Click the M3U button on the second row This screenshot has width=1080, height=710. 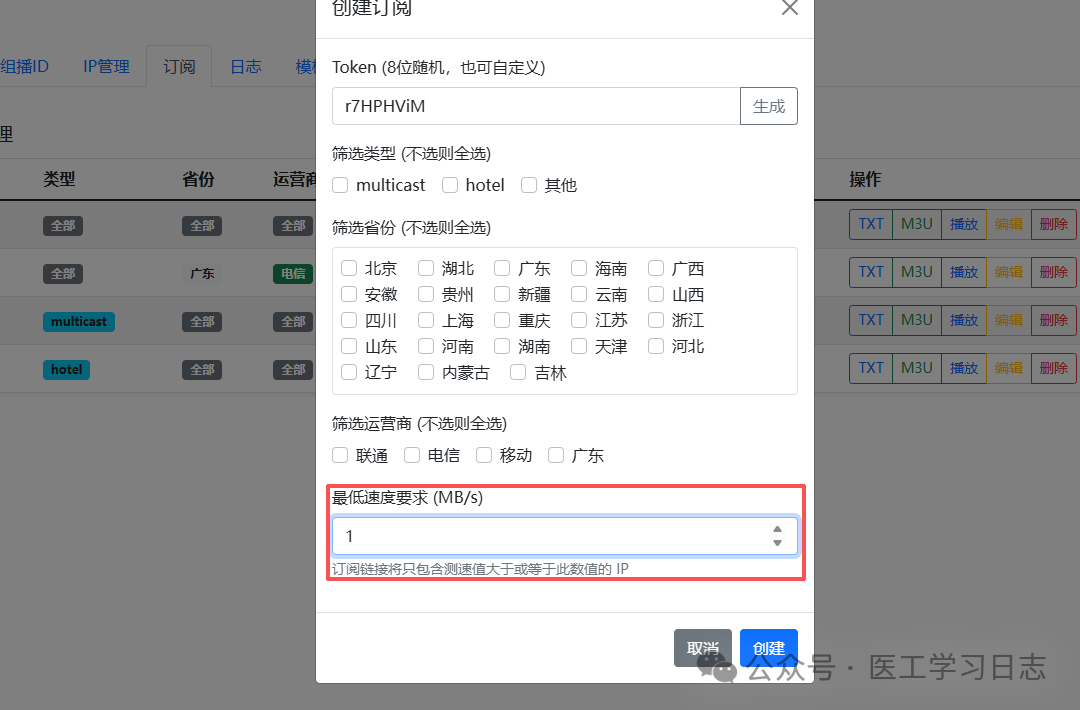[916, 272]
